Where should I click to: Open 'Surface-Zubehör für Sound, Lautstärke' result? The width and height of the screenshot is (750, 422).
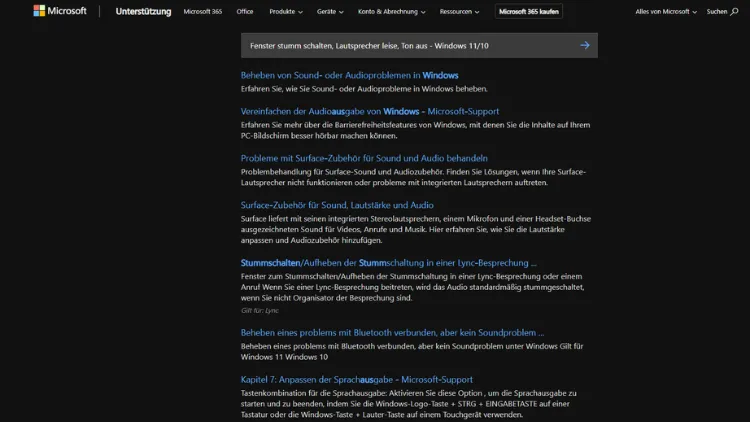[337, 205]
